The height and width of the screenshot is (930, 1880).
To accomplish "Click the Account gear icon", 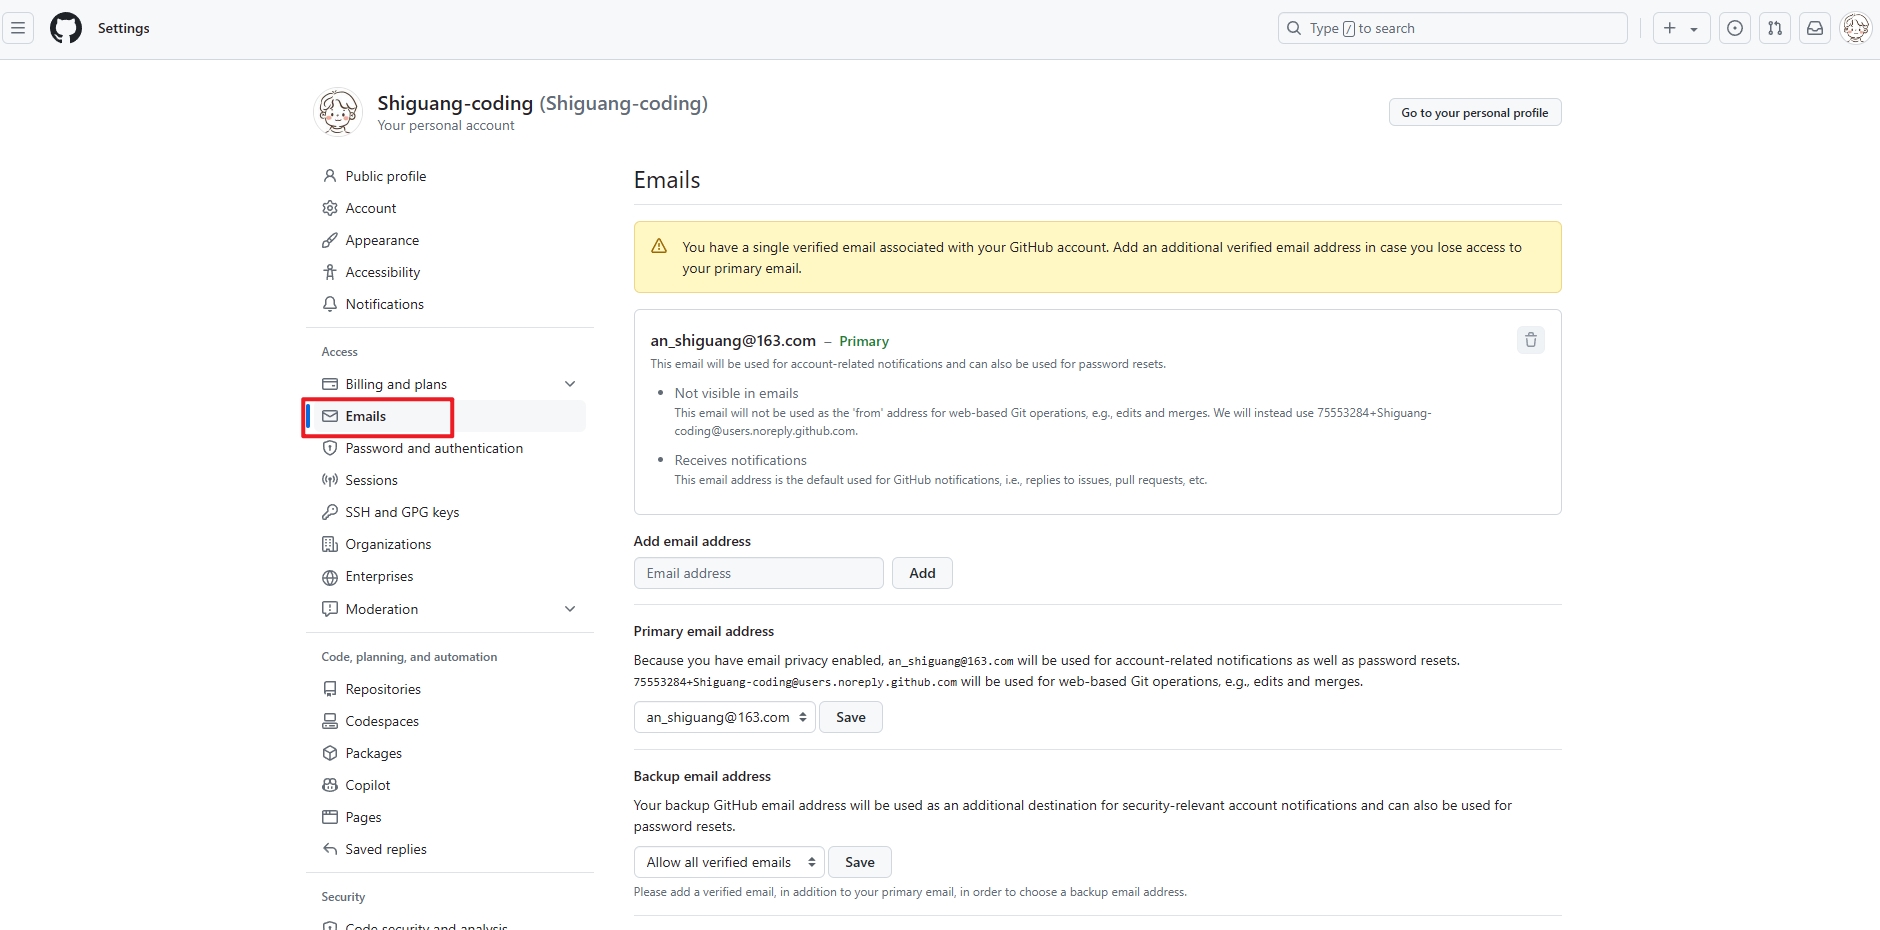I will coord(330,208).
